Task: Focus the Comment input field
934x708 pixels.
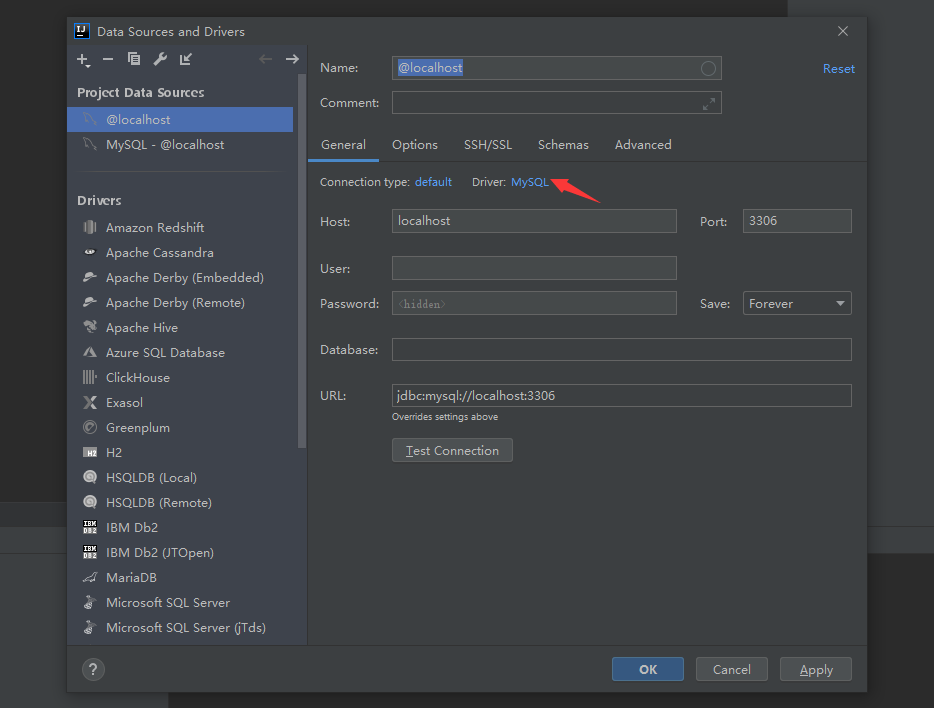Action: [556, 102]
